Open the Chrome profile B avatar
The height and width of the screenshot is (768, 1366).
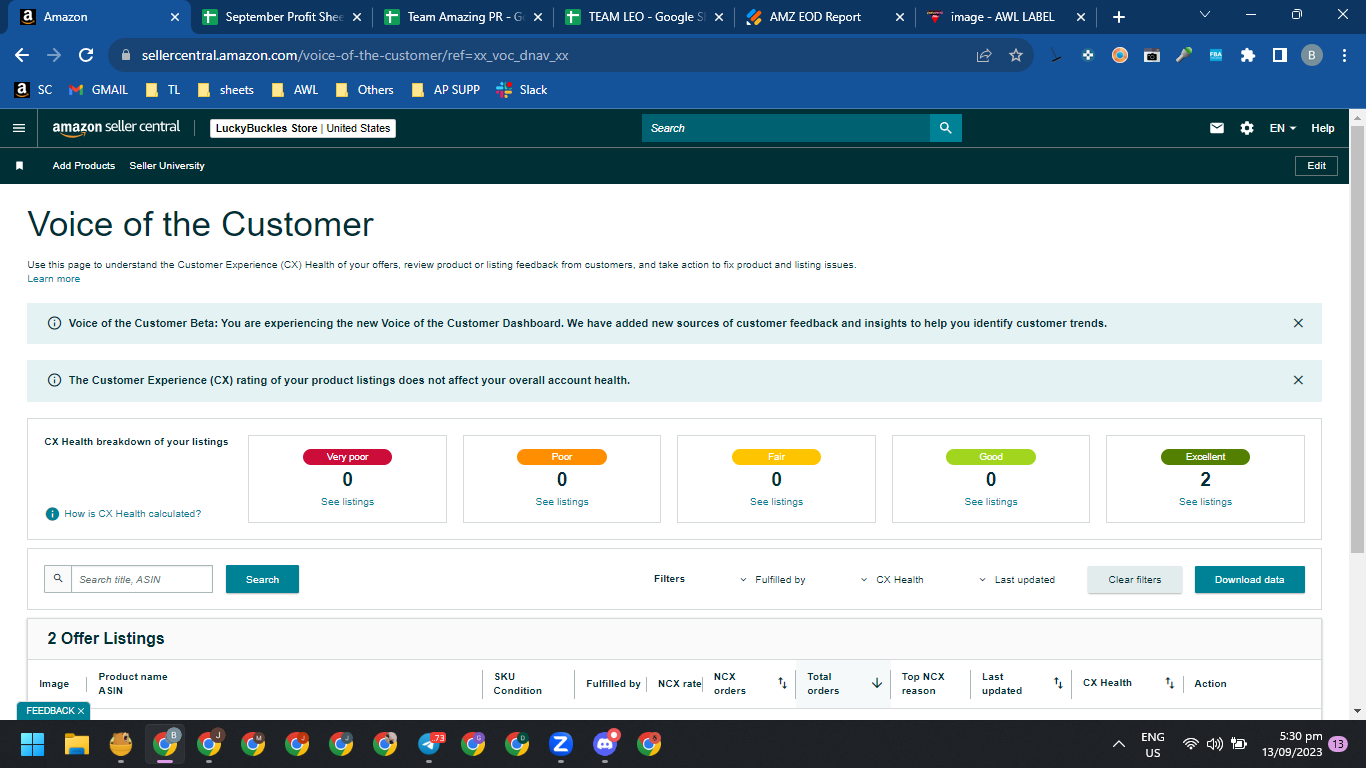tap(1312, 55)
